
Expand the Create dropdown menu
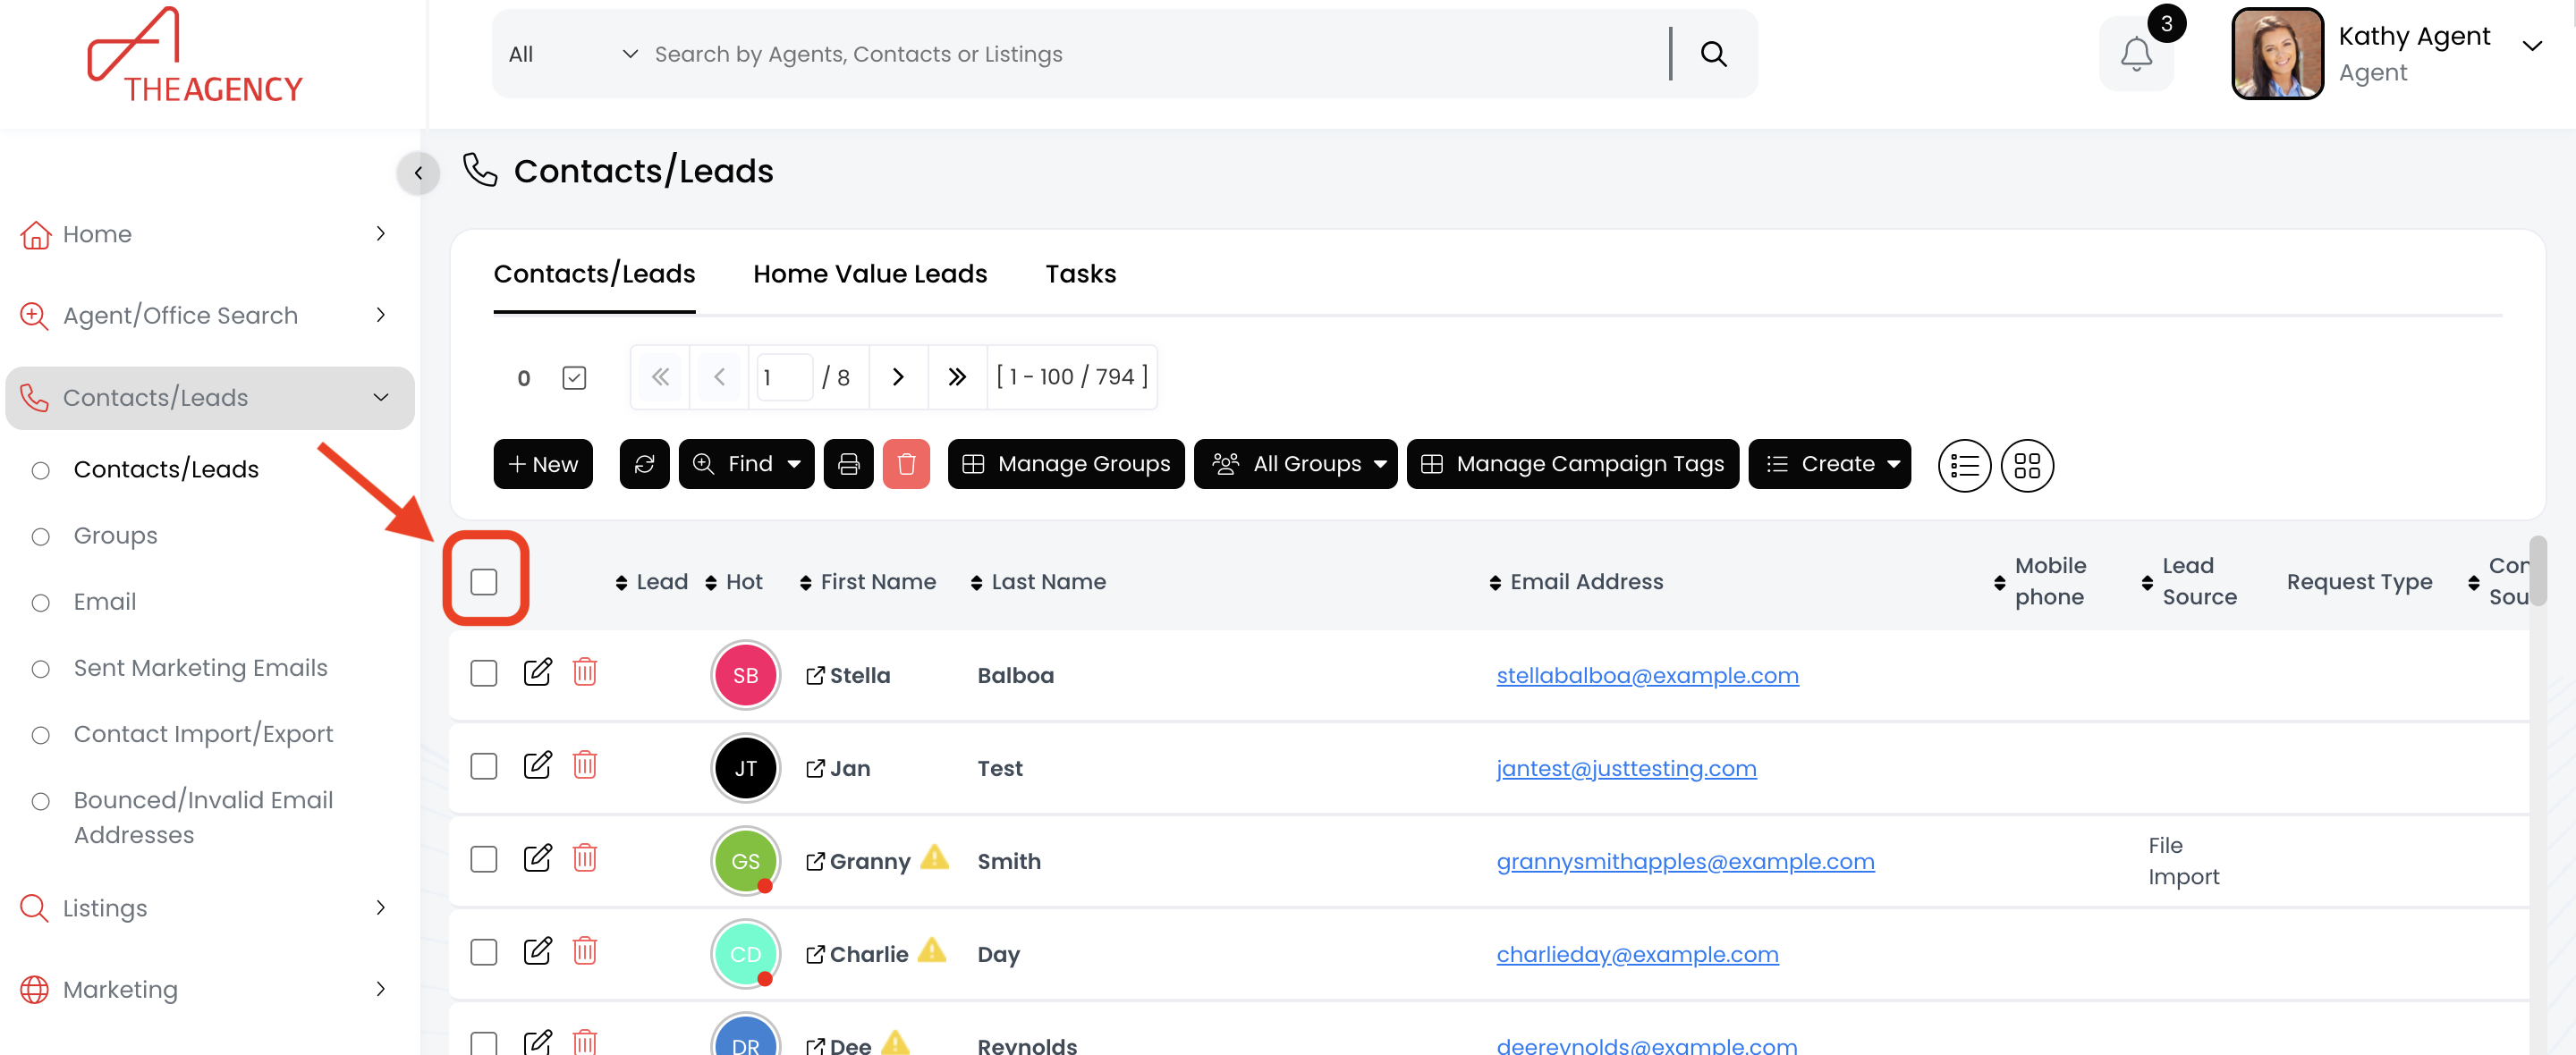(1829, 464)
